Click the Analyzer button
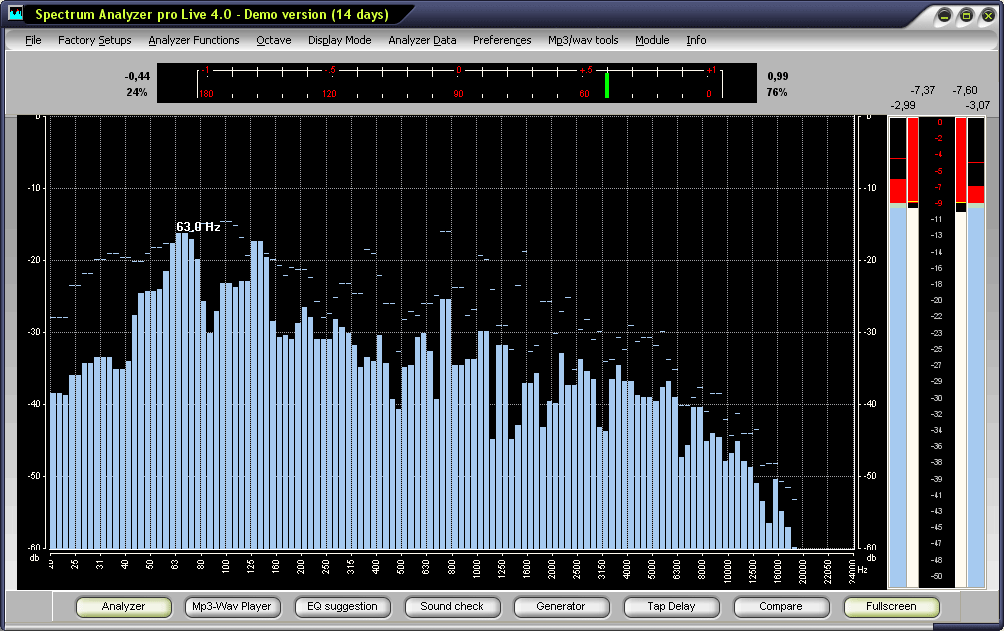Viewport: 1004px width, 631px height. coord(124,607)
